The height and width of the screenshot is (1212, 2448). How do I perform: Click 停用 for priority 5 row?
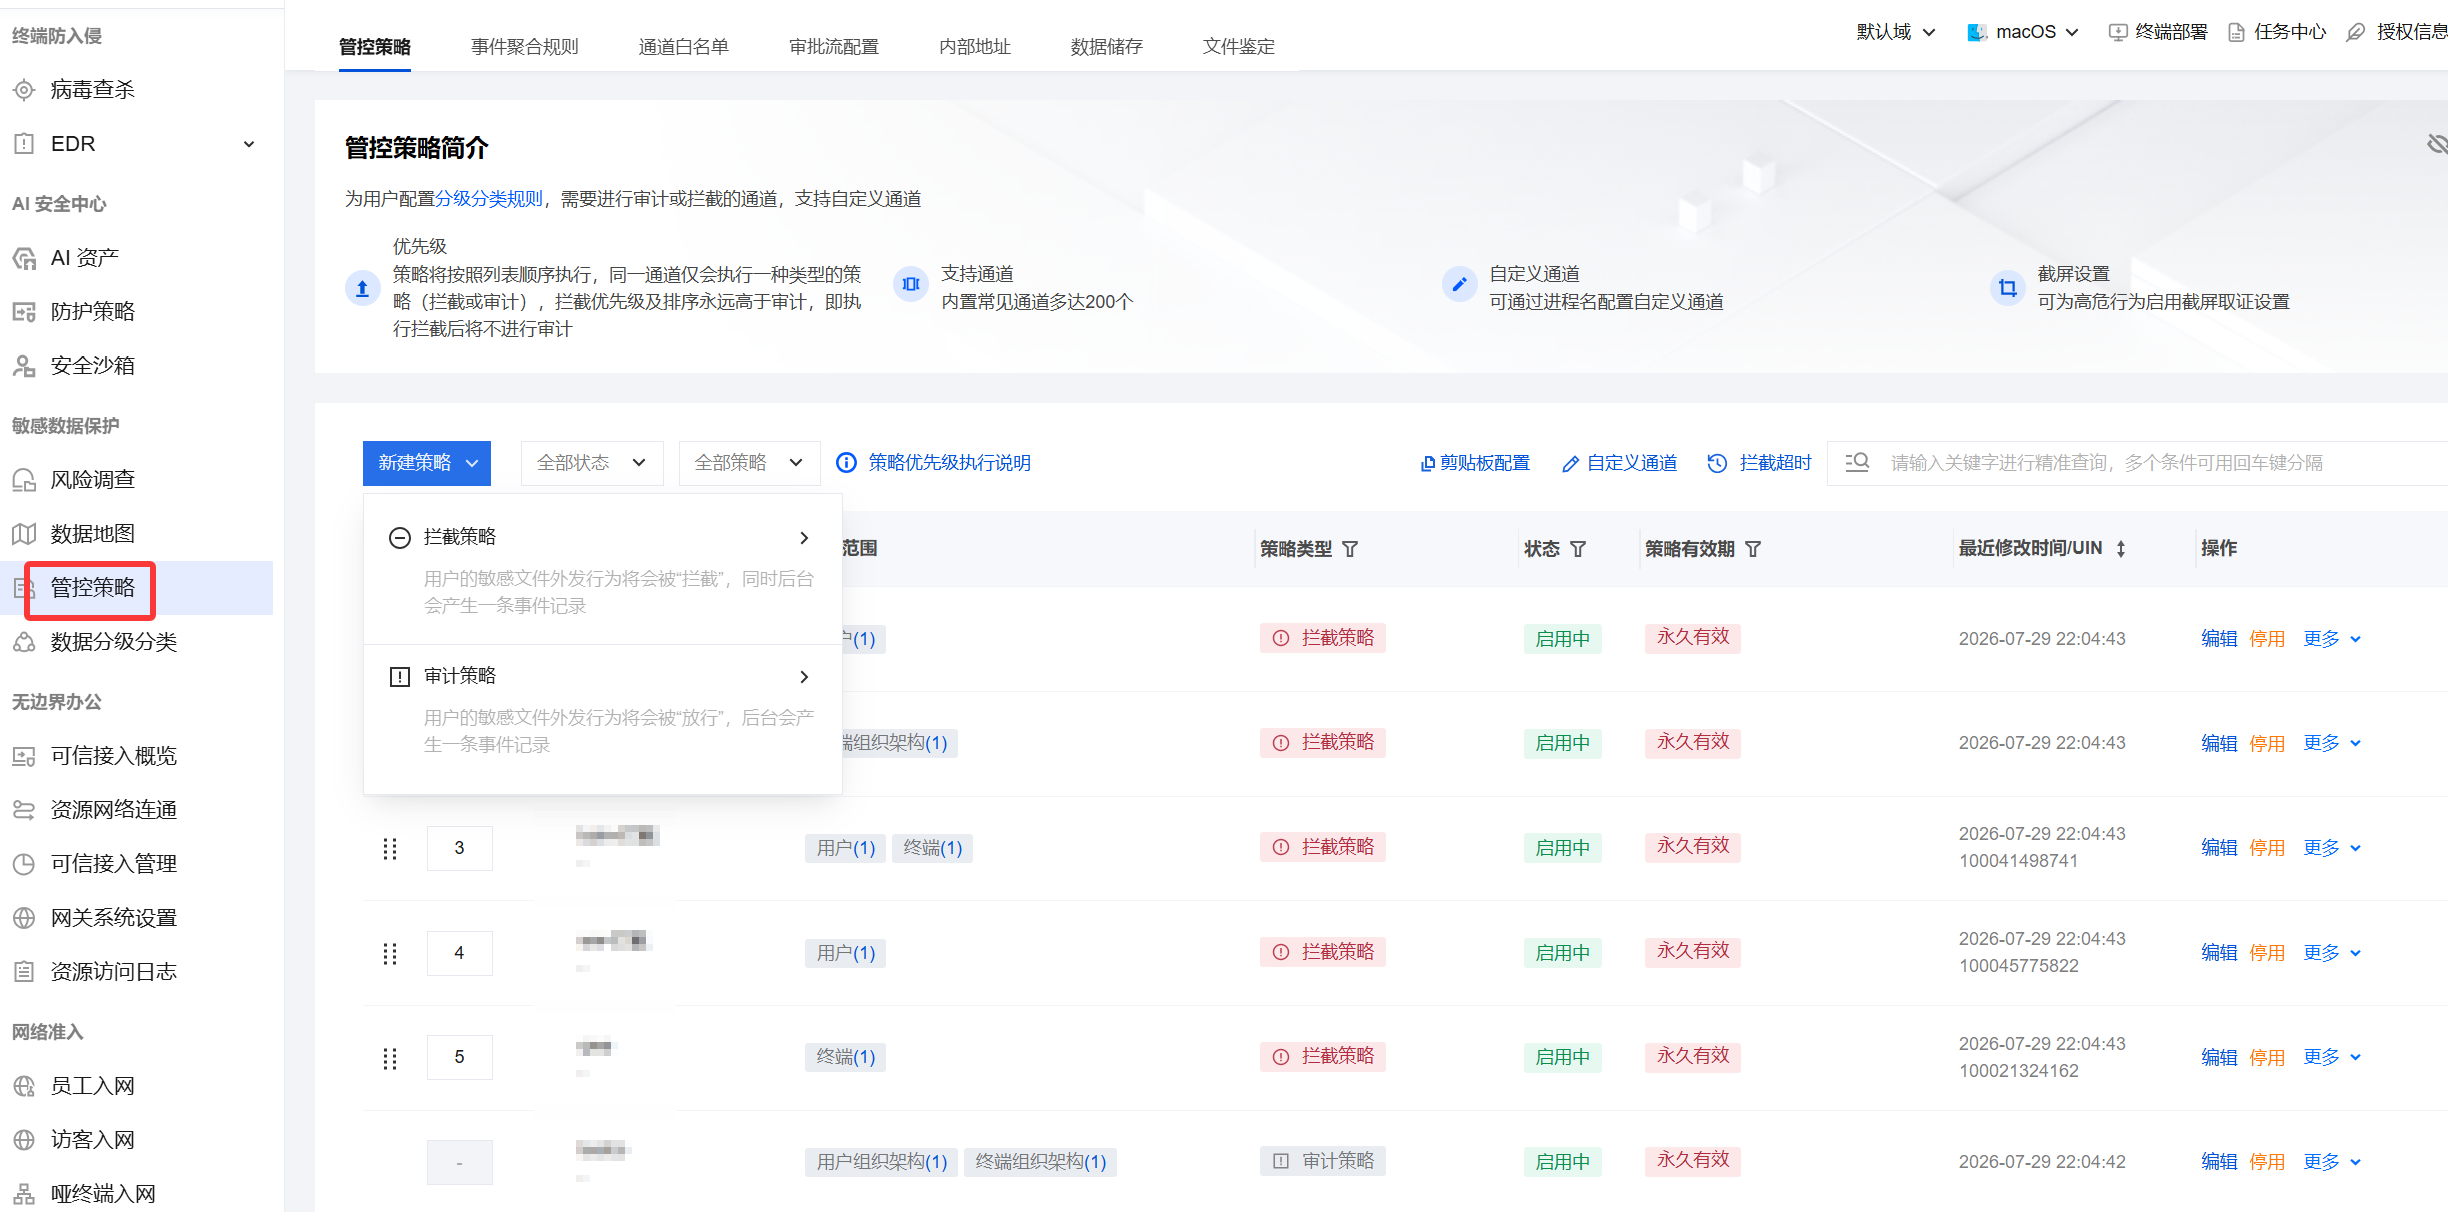(x=2267, y=1058)
